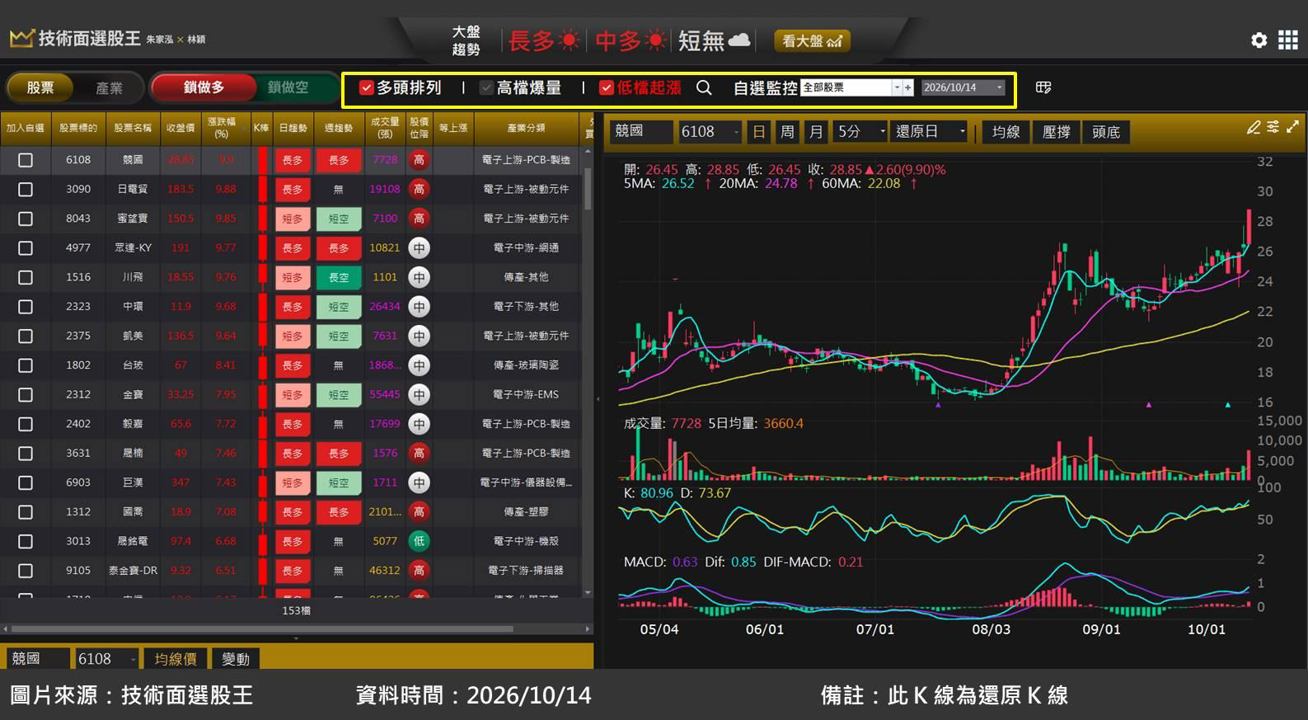The width and height of the screenshot is (1308, 720).
Task: Select the 周 weekly chart period
Action: pyautogui.click(x=788, y=132)
